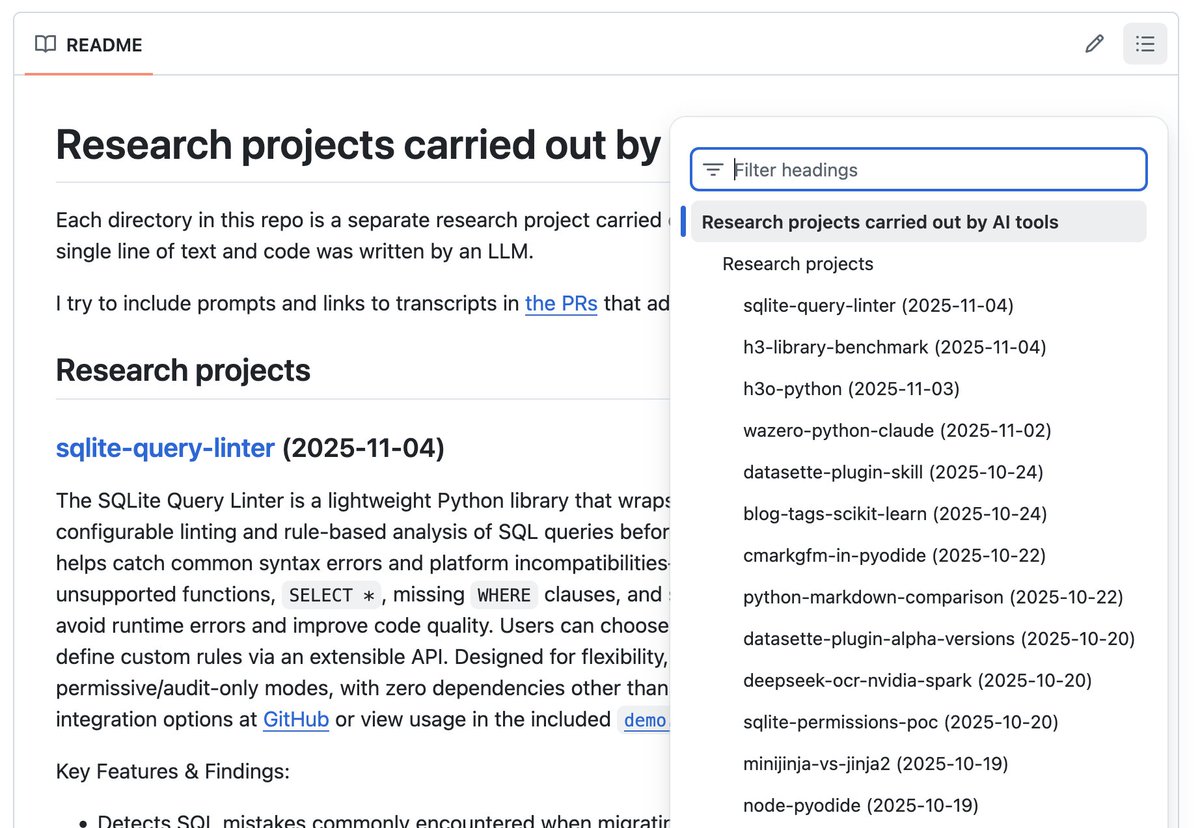This screenshot has width=1200, height=828.
Task: Click the outline list icon
Action: click(1144, 43)
